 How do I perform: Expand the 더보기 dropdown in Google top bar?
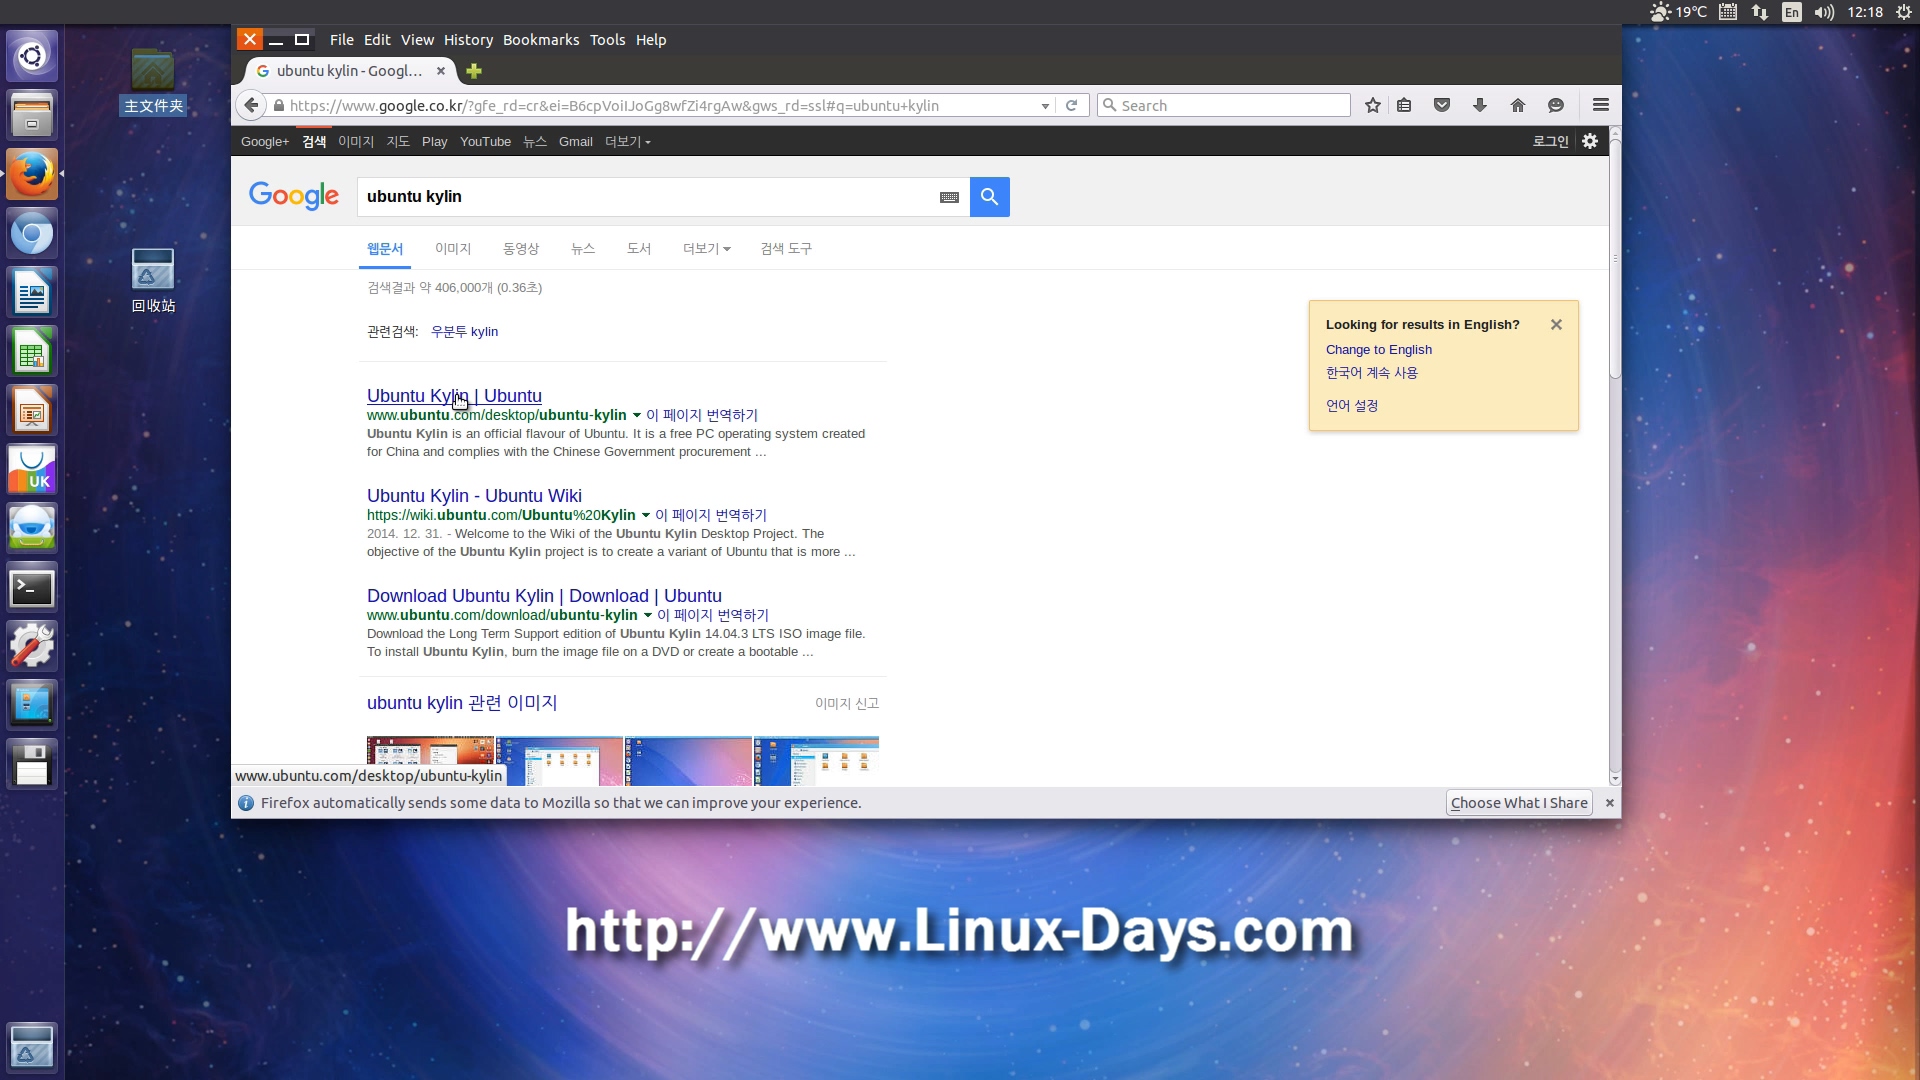click(628, 142)
